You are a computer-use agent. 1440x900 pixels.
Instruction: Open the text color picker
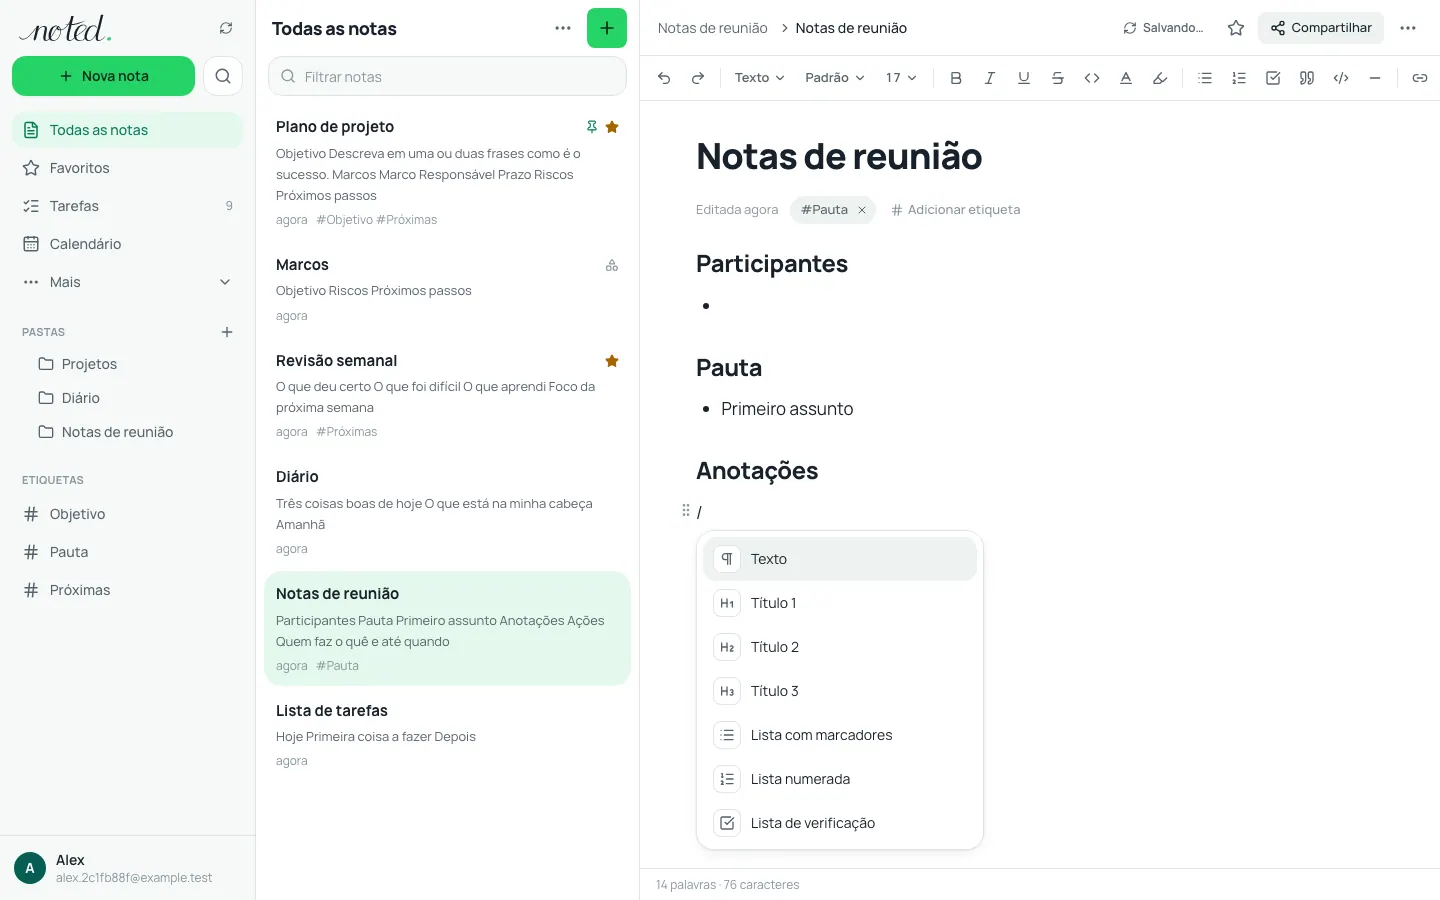(1126, 78)
